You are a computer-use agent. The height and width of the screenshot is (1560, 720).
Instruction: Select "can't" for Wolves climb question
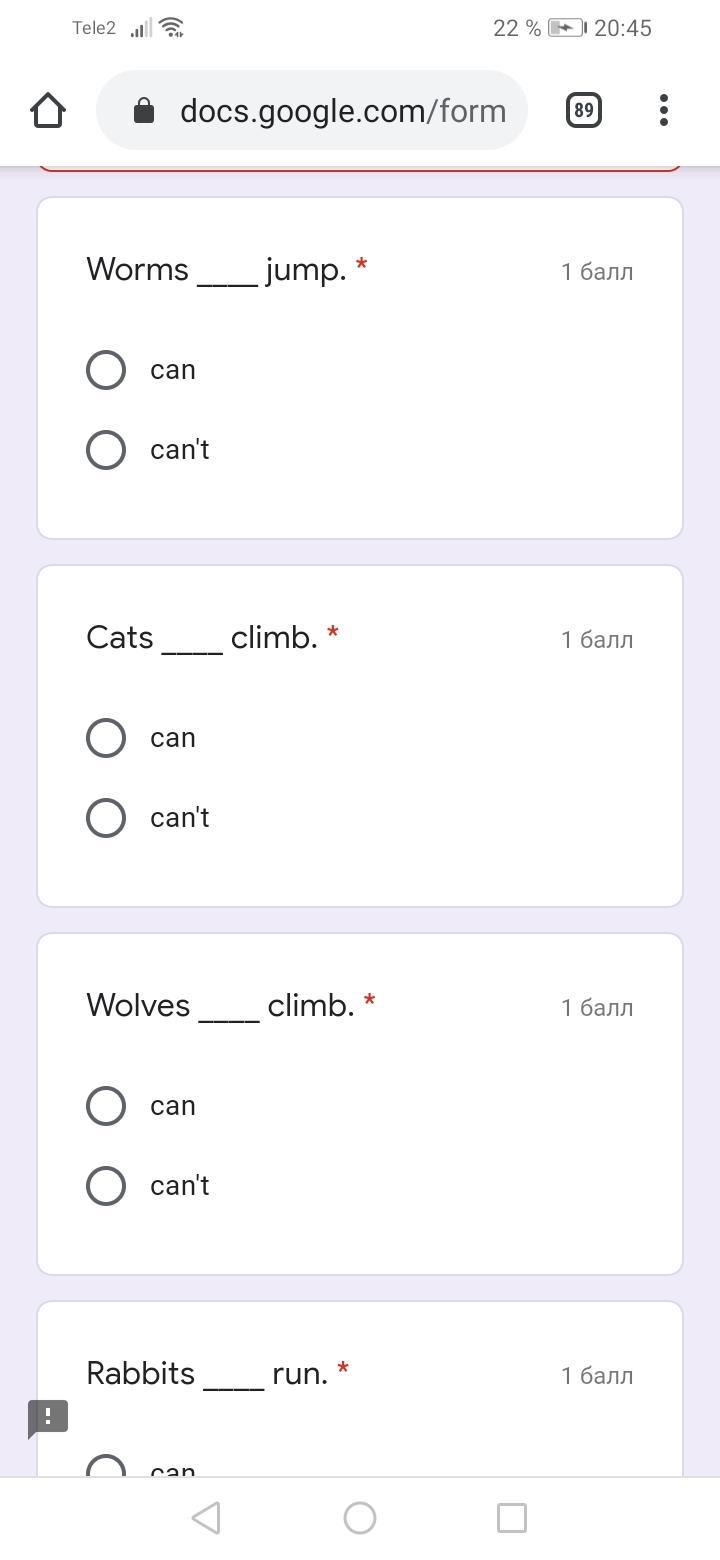106,1186
